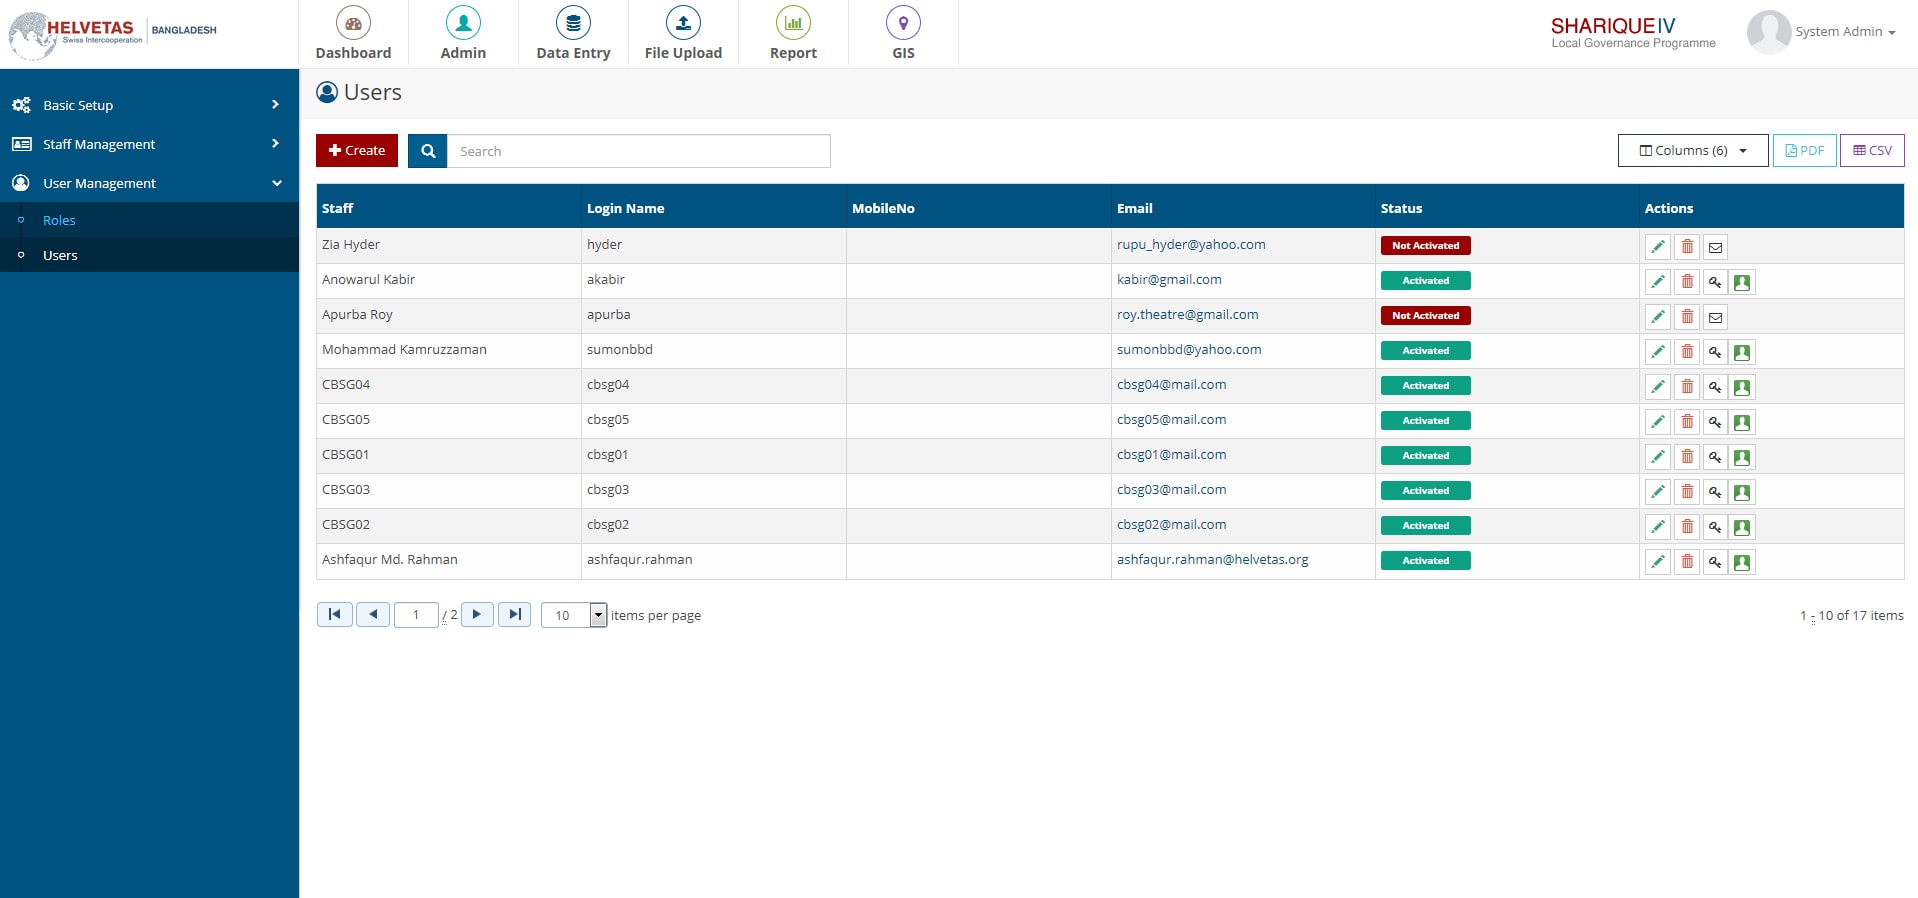Click the search magnifier button

coord(428,151)
